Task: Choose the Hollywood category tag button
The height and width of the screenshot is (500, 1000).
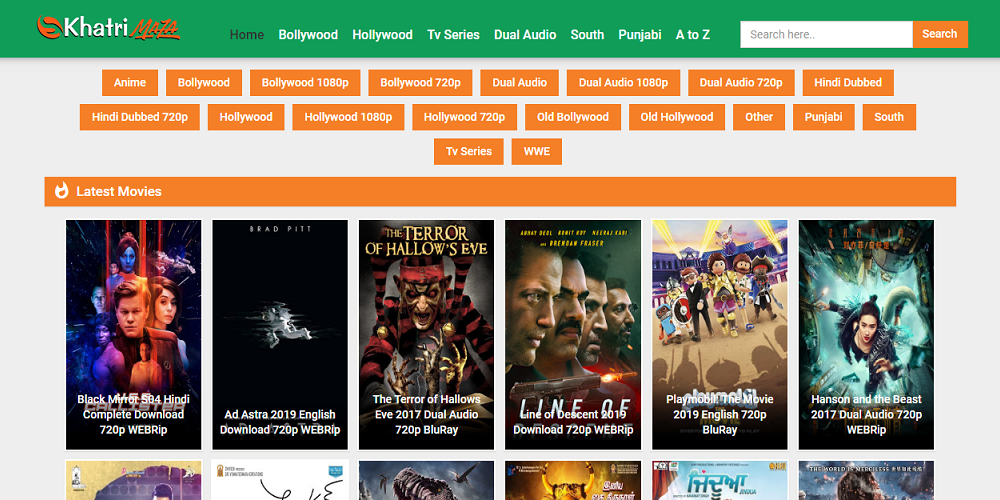Action: (x=246, y=117)
